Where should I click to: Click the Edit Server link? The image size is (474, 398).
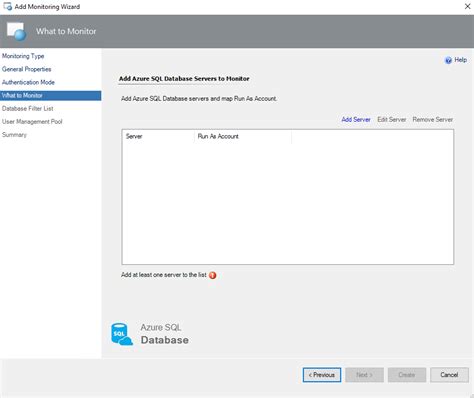(x=392, y=119)
